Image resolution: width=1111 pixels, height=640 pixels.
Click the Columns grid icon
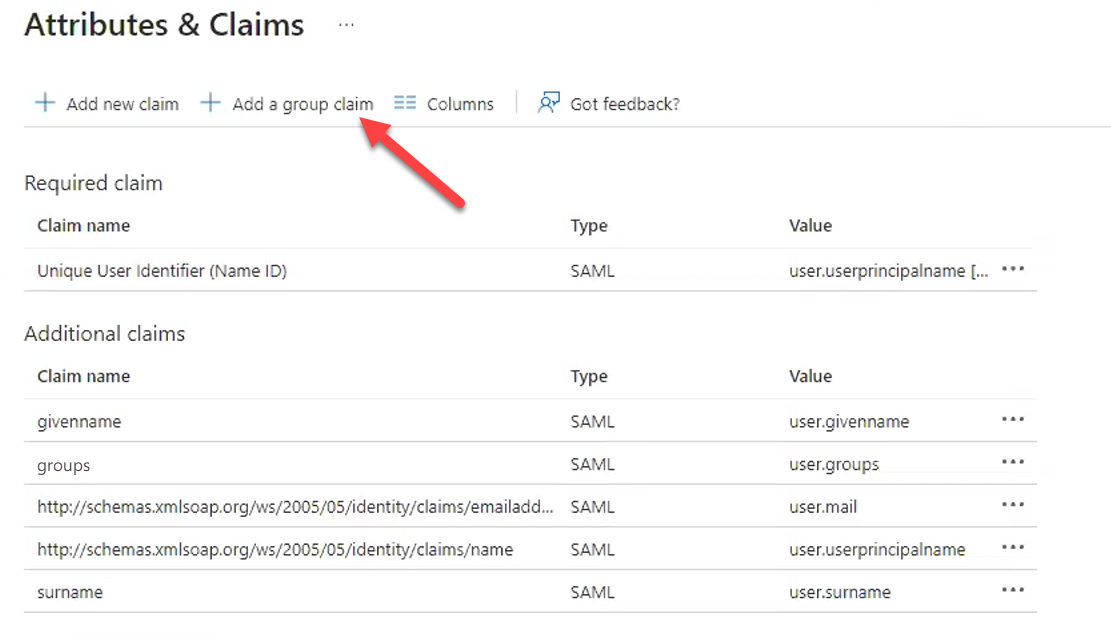pos(405,103)
